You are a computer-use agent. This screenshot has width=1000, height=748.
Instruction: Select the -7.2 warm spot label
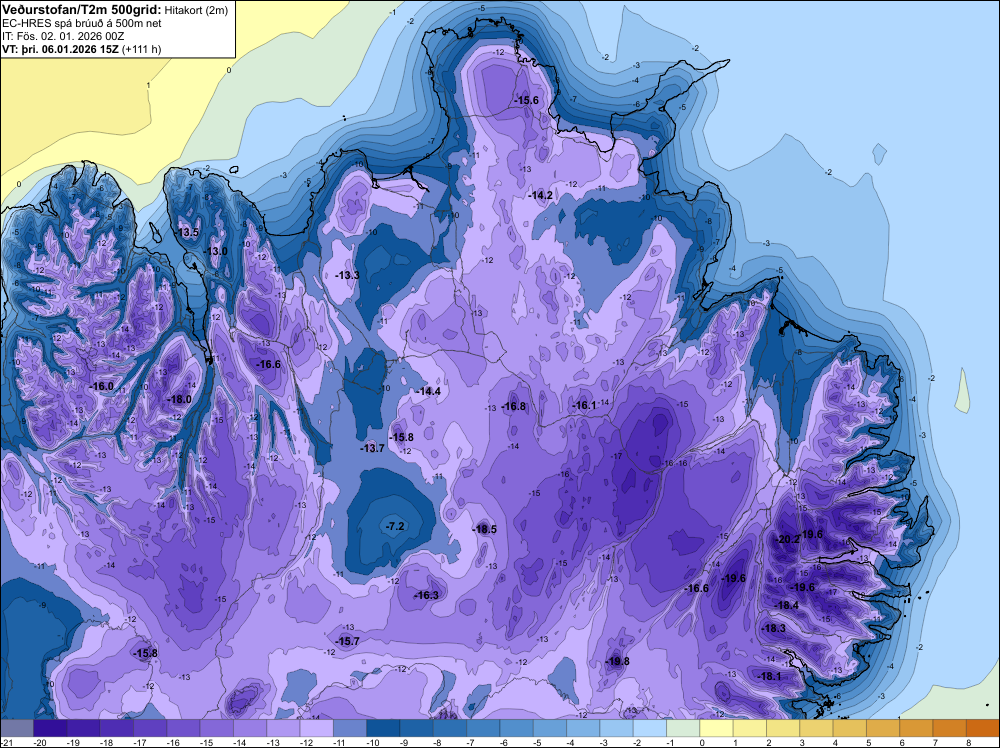395,526
